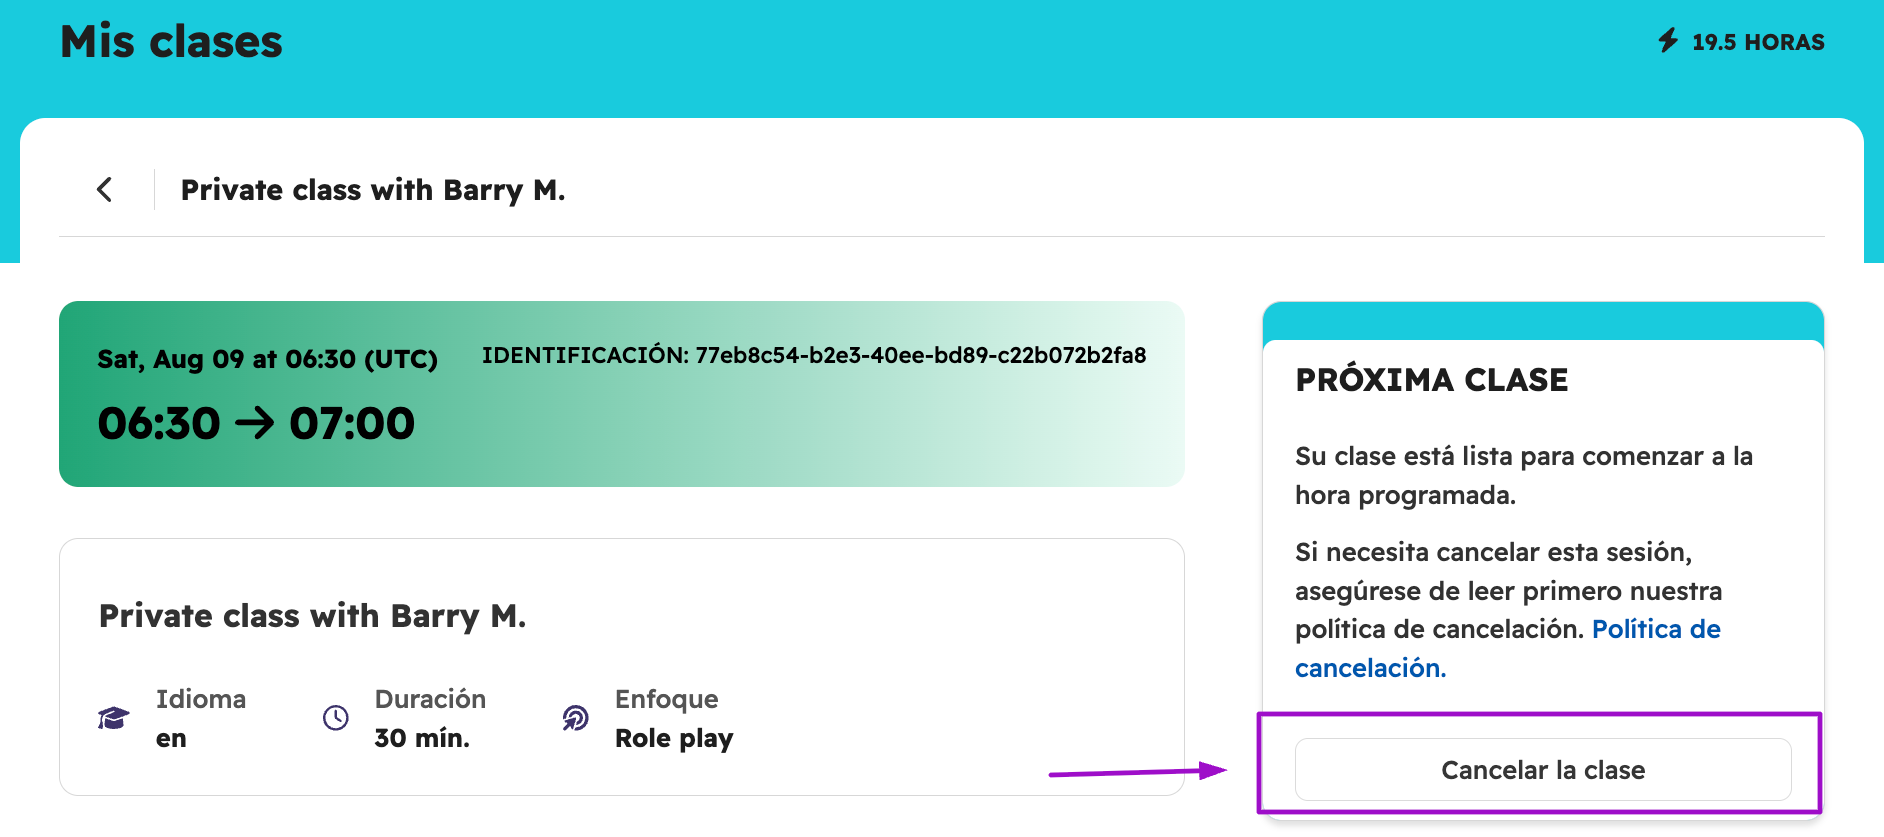Screen dimensions: 1884x837
Task: Click the PRÓXIMA CLASE card heading
Action: coord(1431,380)
